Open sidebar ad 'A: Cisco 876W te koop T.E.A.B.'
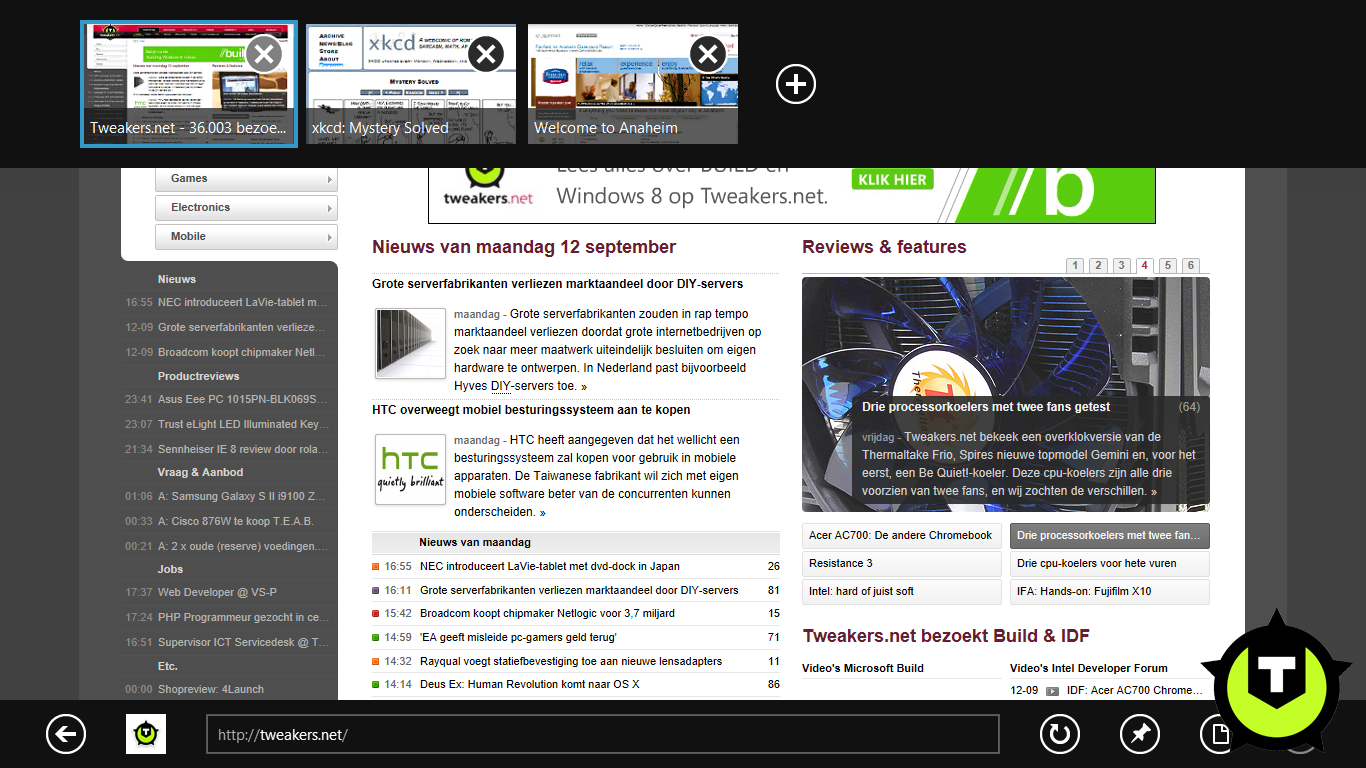Viewport: 1366px width, 768px height. point(236,521)
